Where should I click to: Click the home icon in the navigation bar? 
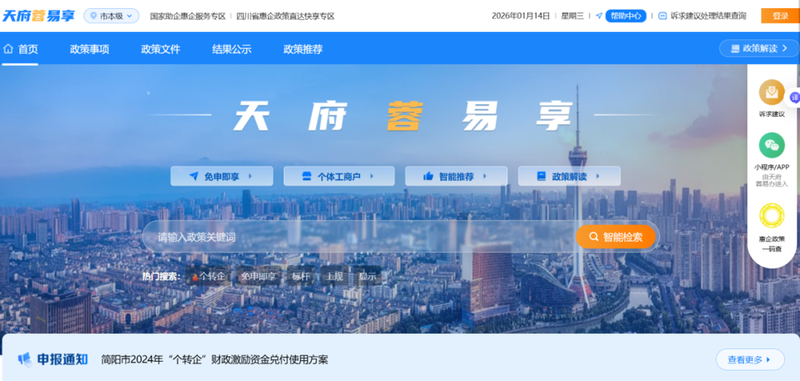click(x=8, y=49)
